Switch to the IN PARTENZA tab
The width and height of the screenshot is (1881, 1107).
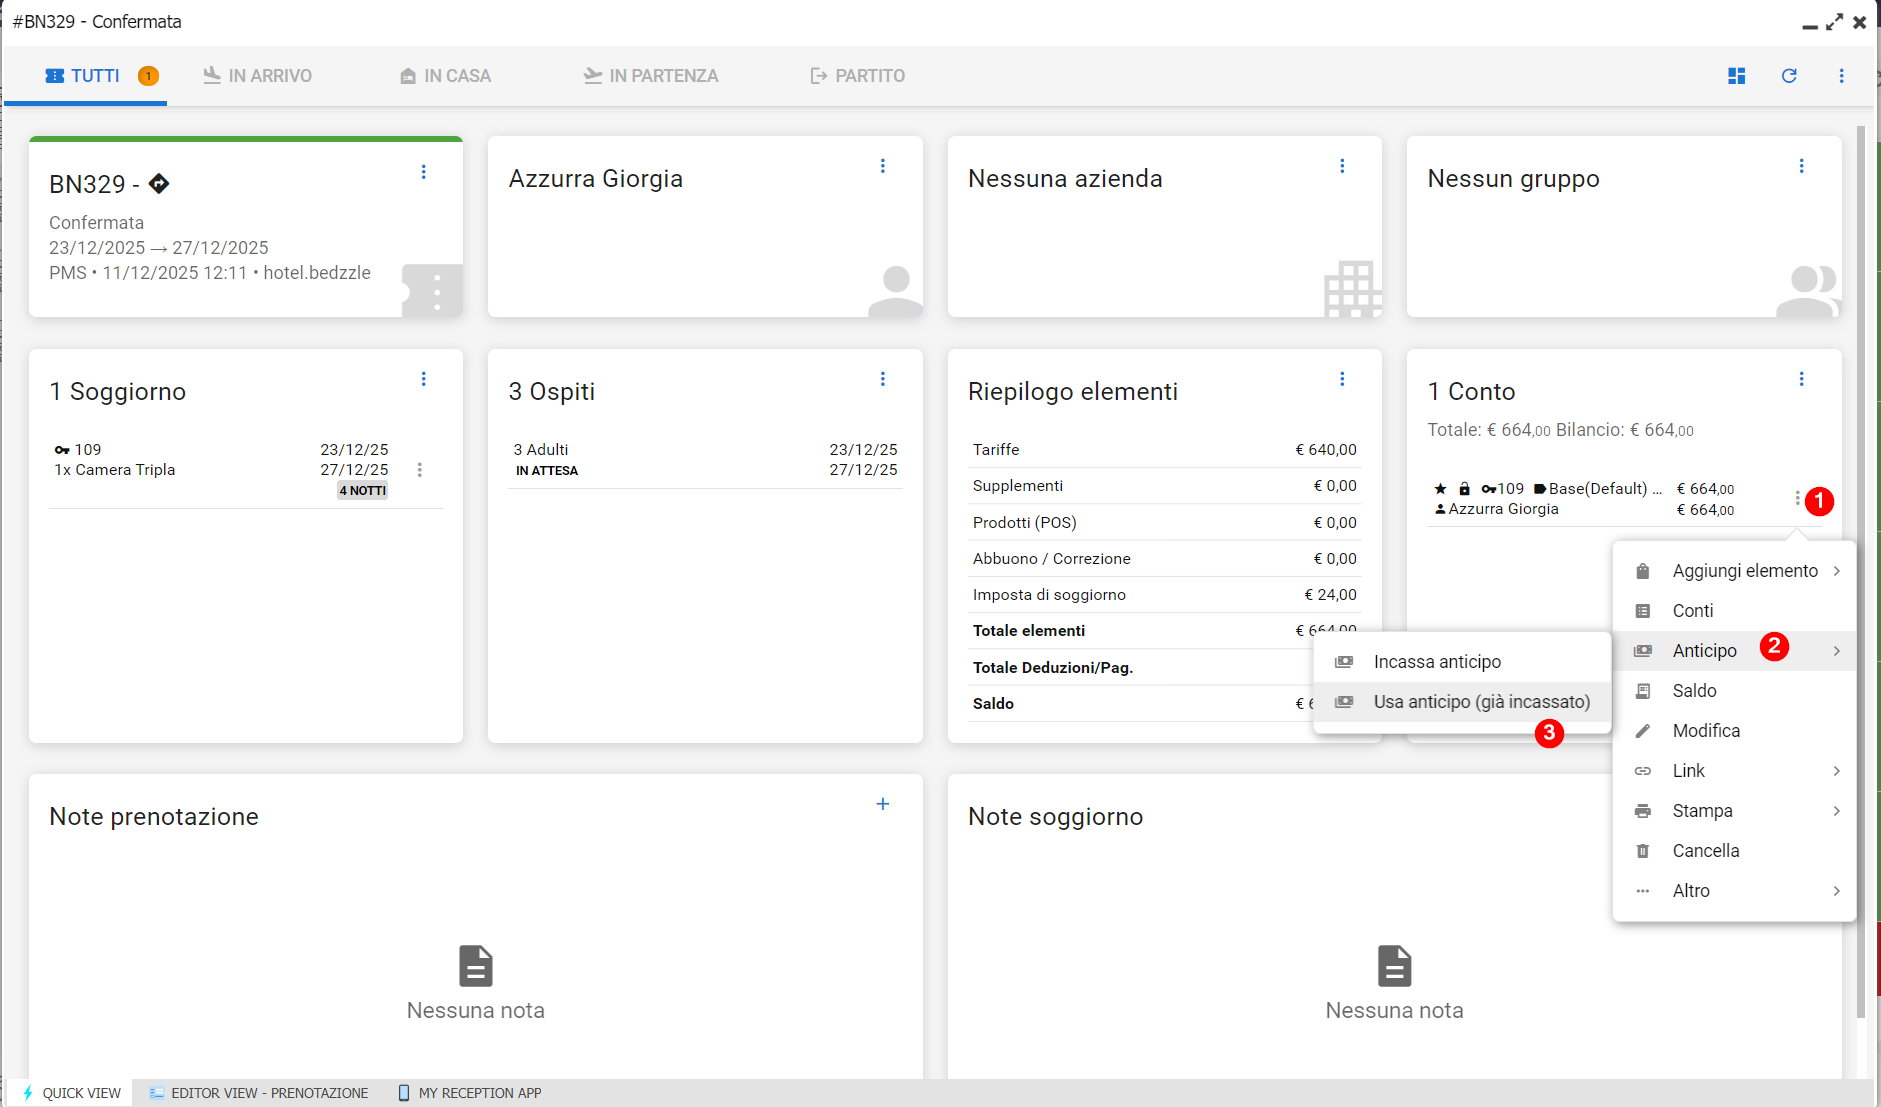pyautogui.click(x=651, y=76)
